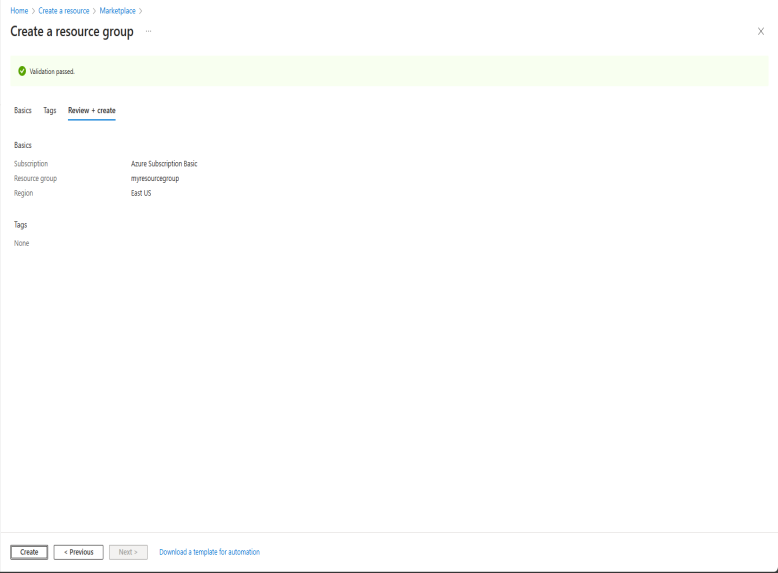This screenshot has width=778, height=573.
Task: Click the East US region value
Action: click(141, 193)
